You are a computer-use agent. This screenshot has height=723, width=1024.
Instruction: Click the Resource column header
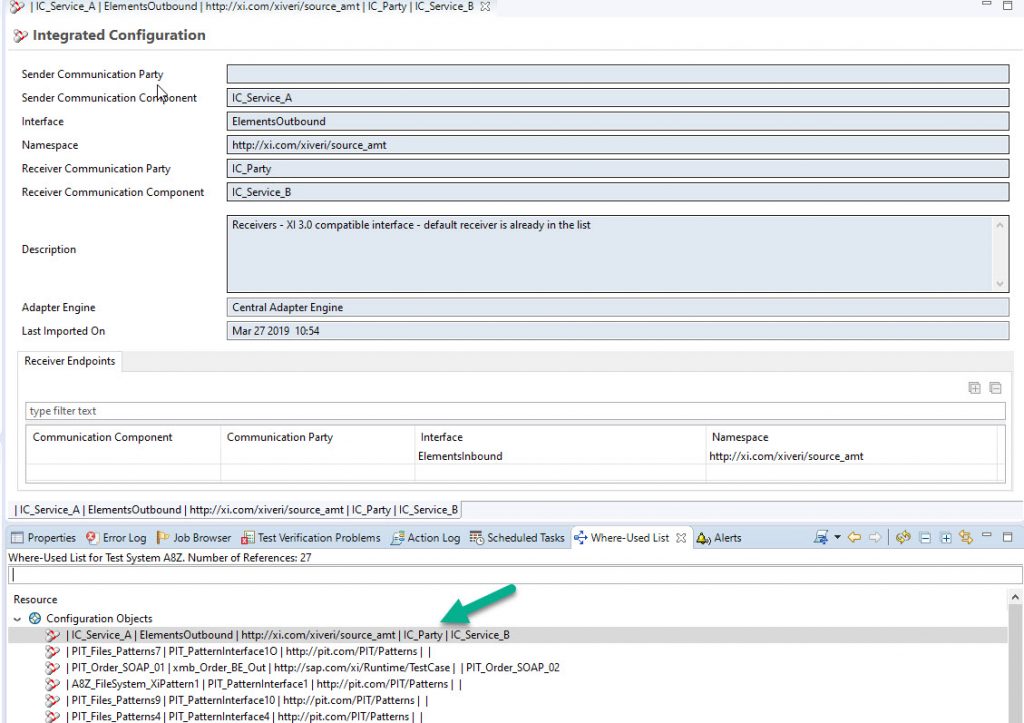[x=35, y=599]
